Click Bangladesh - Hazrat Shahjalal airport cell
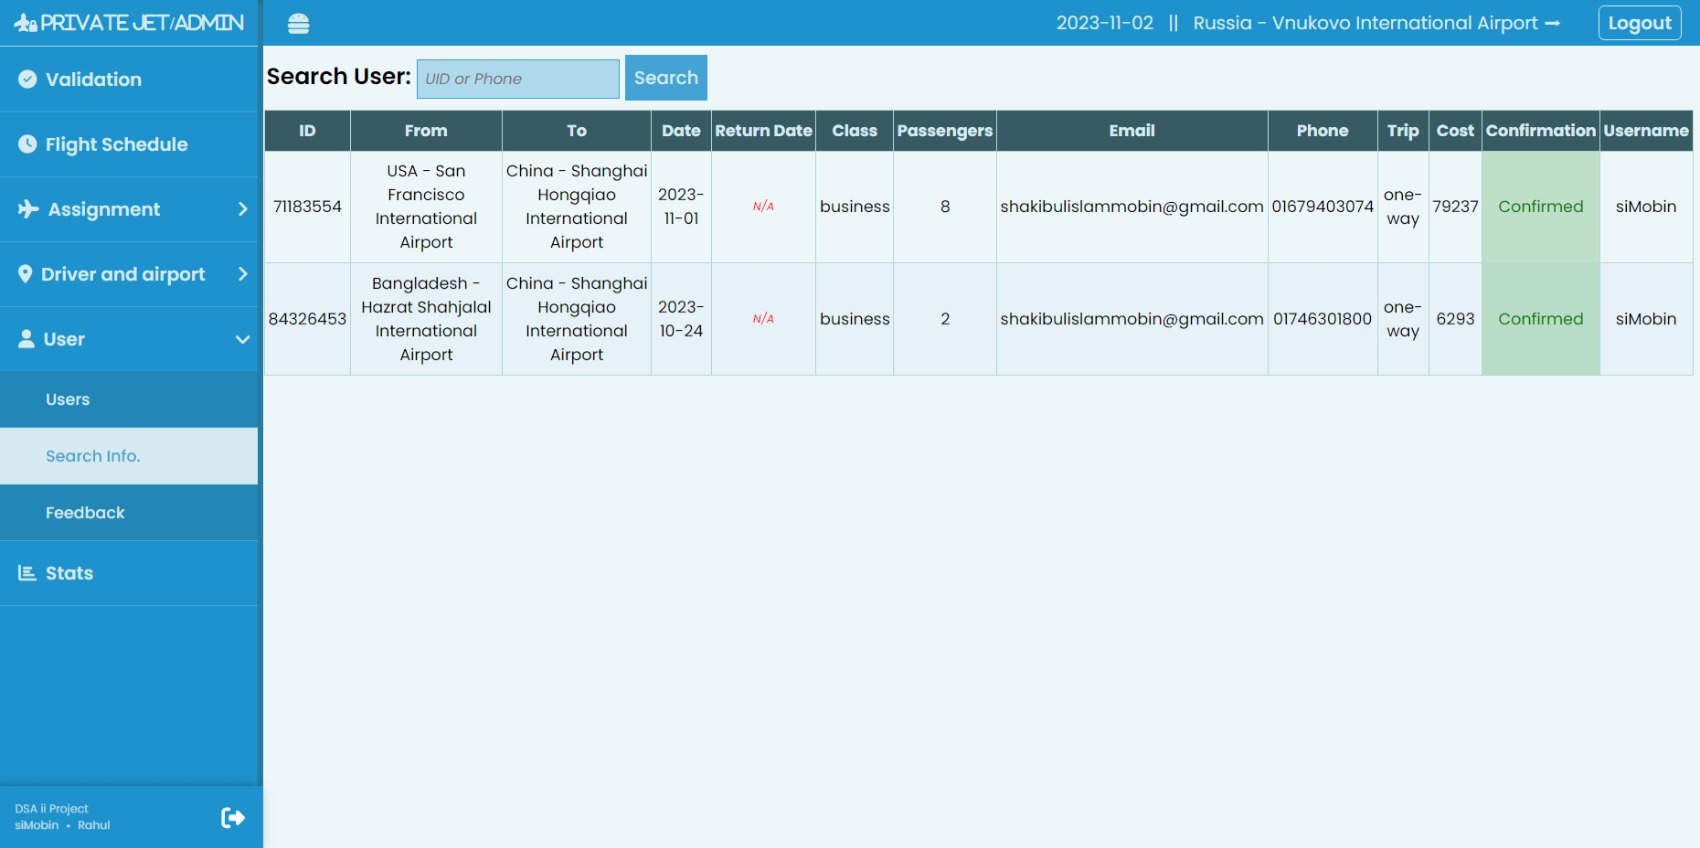This screenshot has height=848, width=1700. [x=426, y=319]
